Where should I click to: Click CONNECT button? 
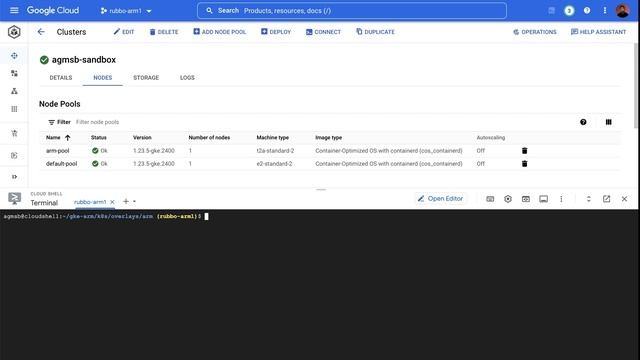323,32
